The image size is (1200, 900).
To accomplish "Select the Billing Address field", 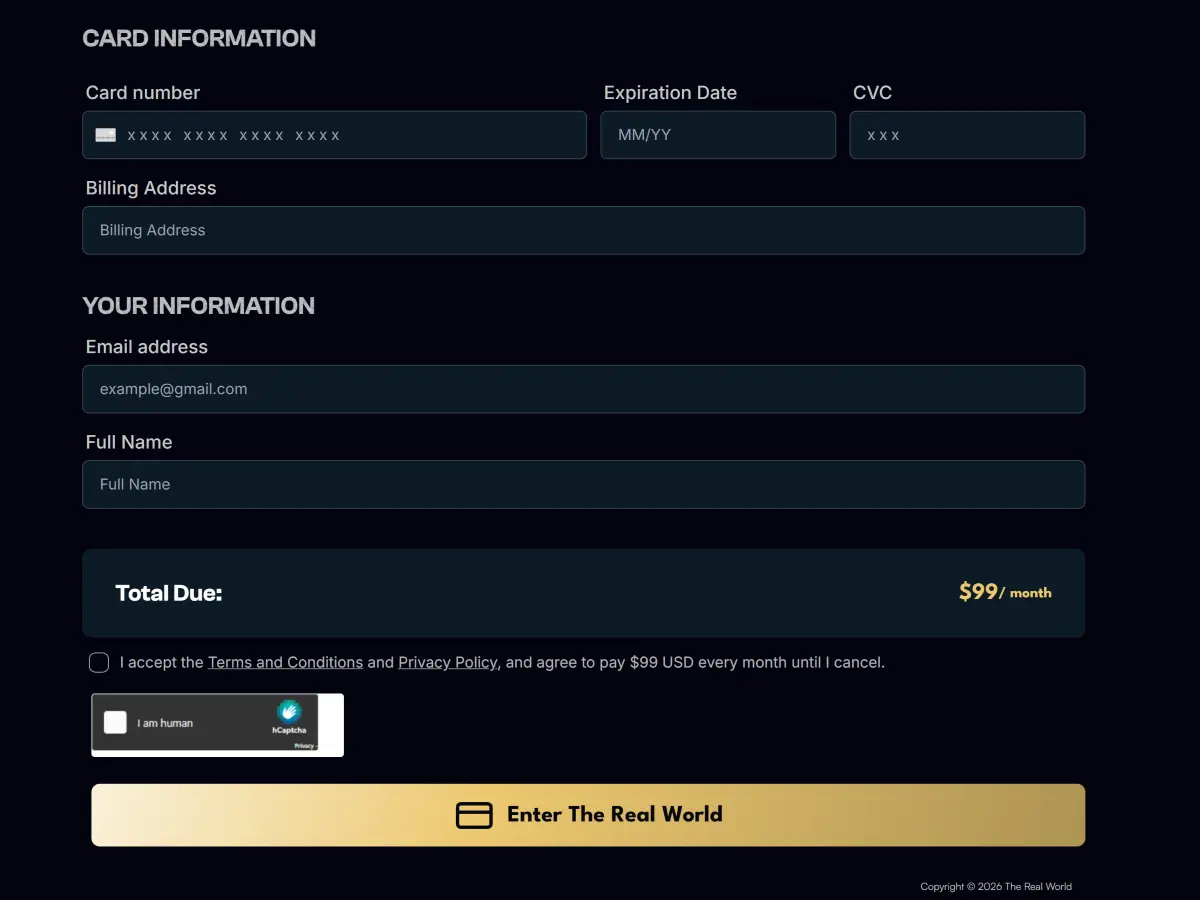I will click(x=584, y=230).
